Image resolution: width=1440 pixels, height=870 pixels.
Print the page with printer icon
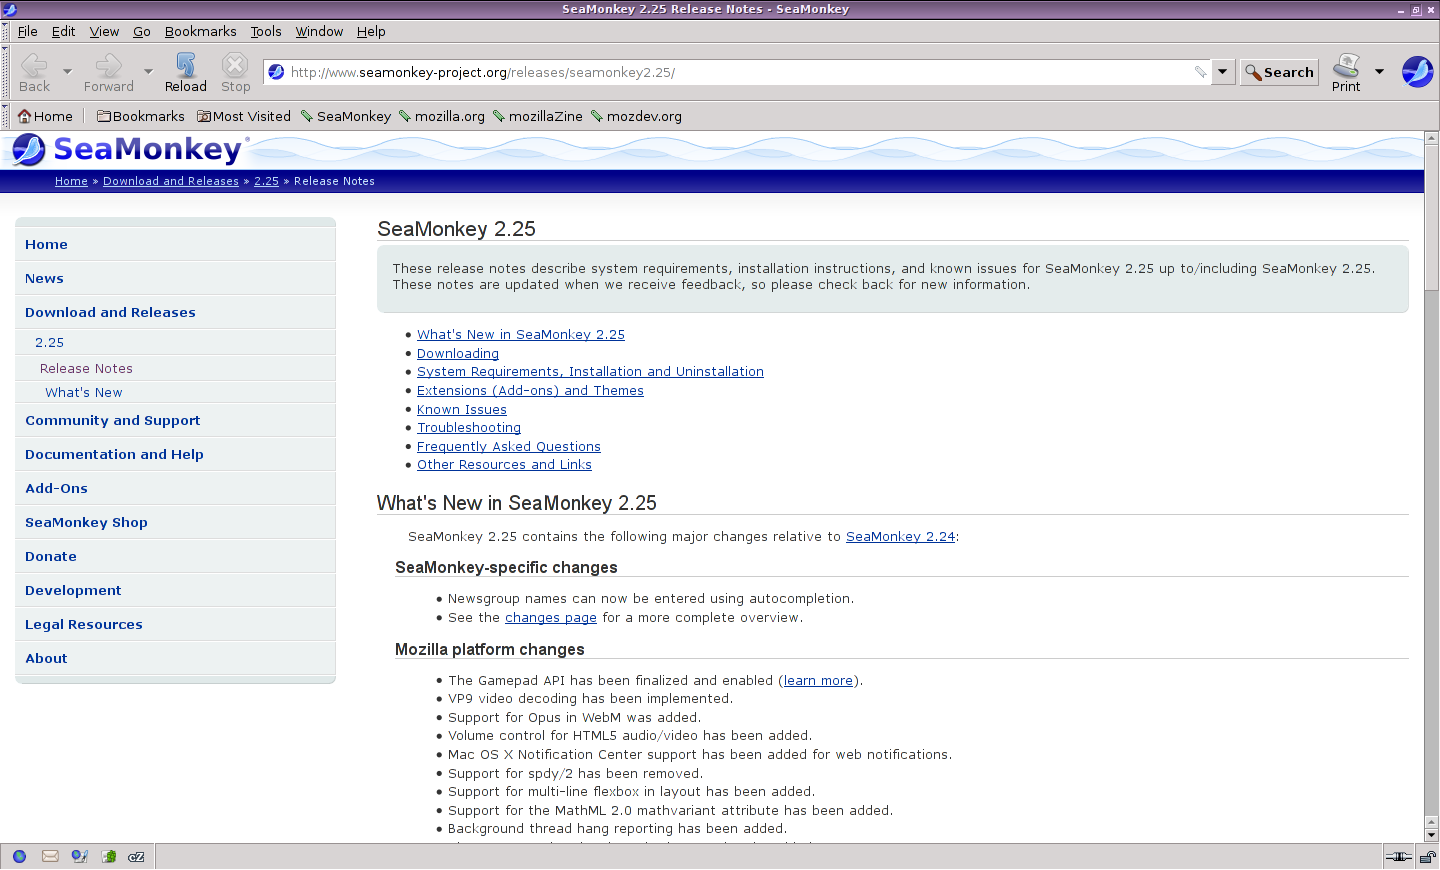[x=1346, y=72]
